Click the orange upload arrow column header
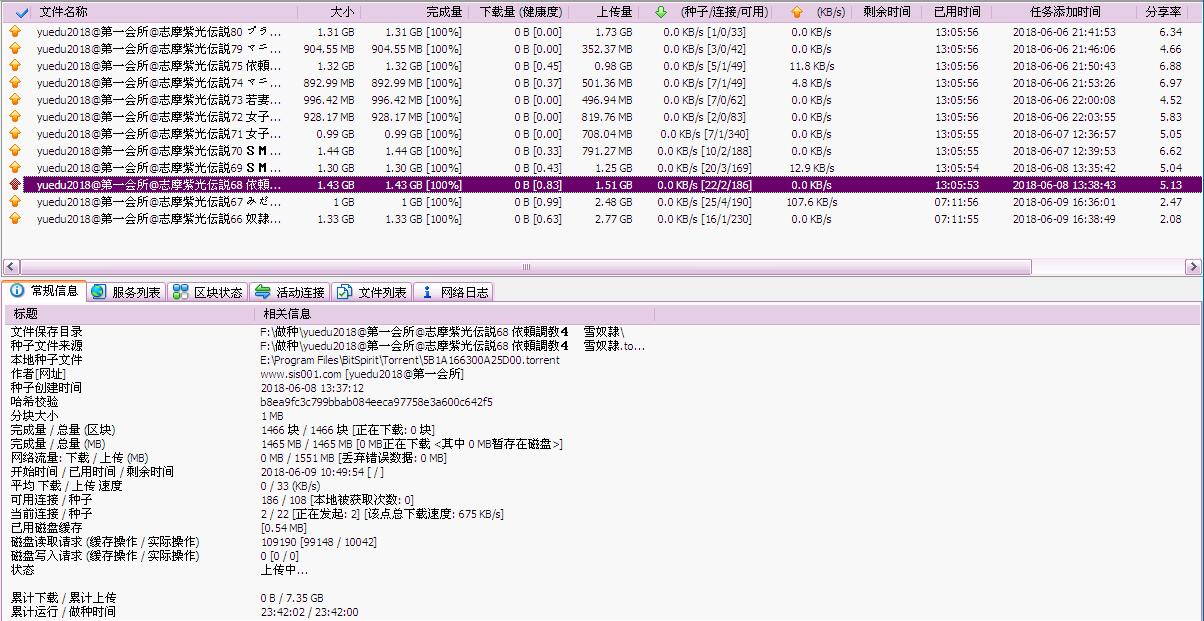Viewport: 1204px width, 621px height. tap(796, 12)
